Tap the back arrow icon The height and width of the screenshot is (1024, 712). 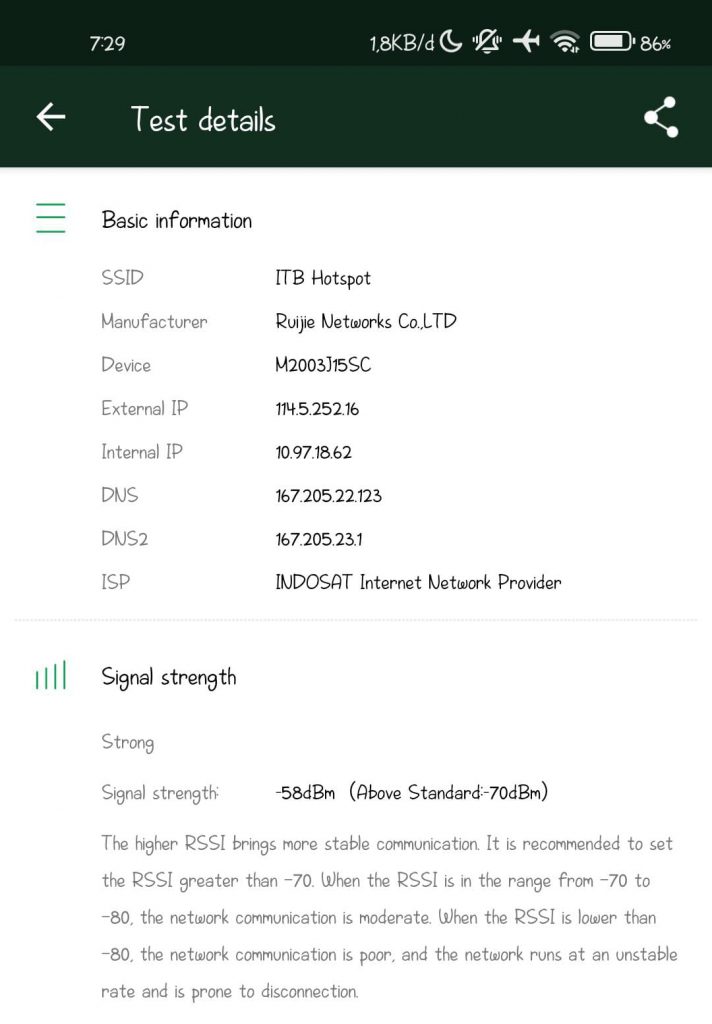click(x=51, y=118)
